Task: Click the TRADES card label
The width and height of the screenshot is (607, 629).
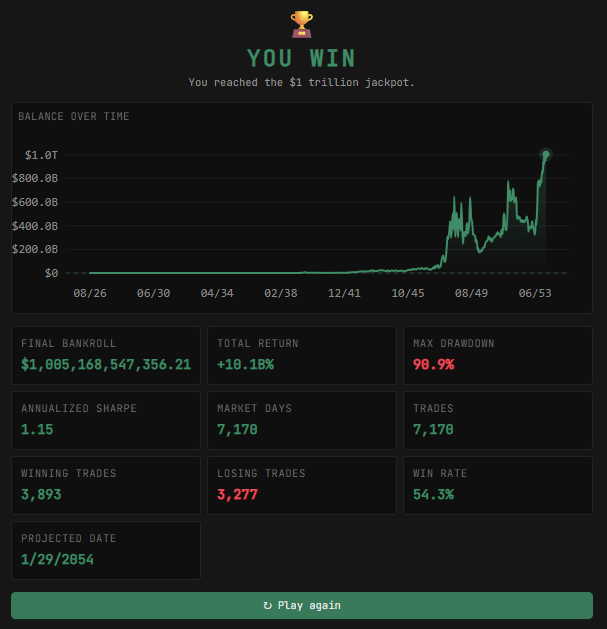Action: [433, 408]
